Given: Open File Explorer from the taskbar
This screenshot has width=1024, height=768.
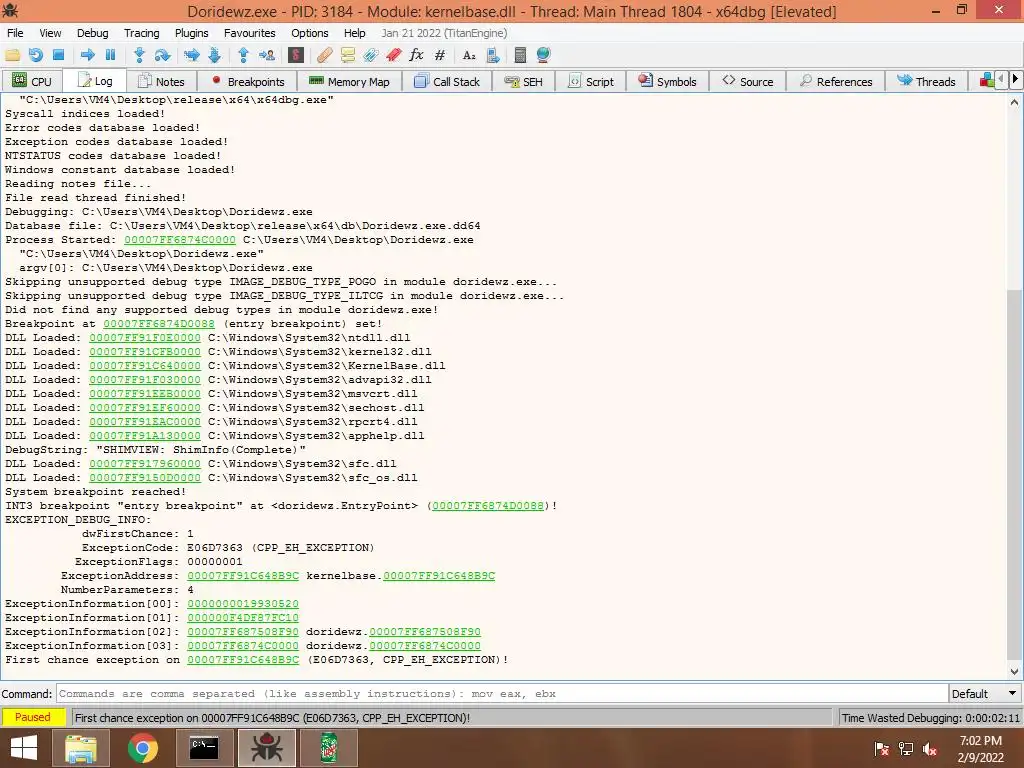Looking at the screenshot, I should [81, 748].
